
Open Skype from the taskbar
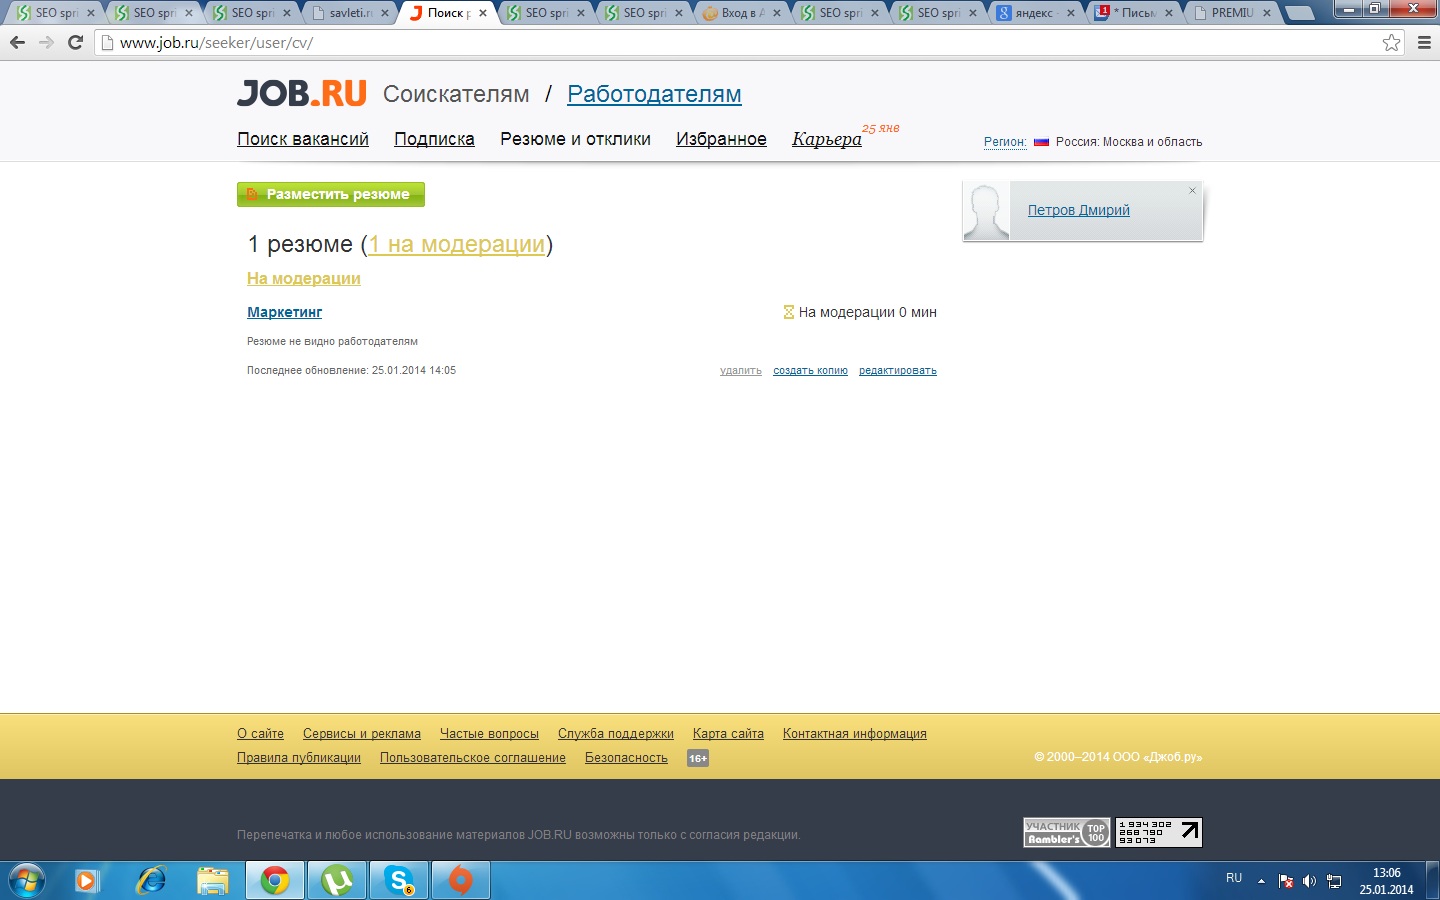pyautogui.click(x=399, y=881)
